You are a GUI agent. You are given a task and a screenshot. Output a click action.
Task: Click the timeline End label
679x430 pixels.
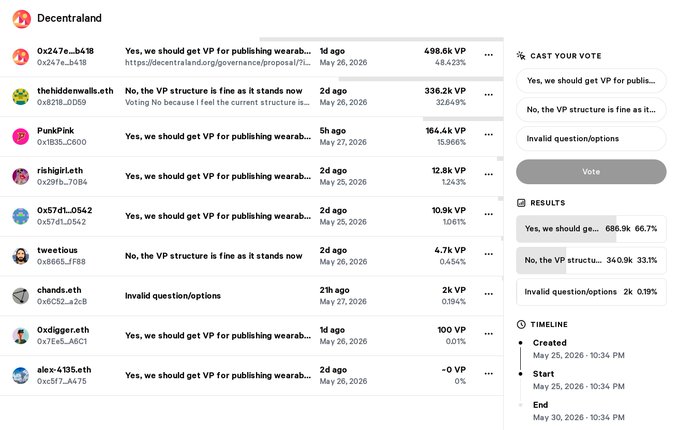[x=540, y=405]
